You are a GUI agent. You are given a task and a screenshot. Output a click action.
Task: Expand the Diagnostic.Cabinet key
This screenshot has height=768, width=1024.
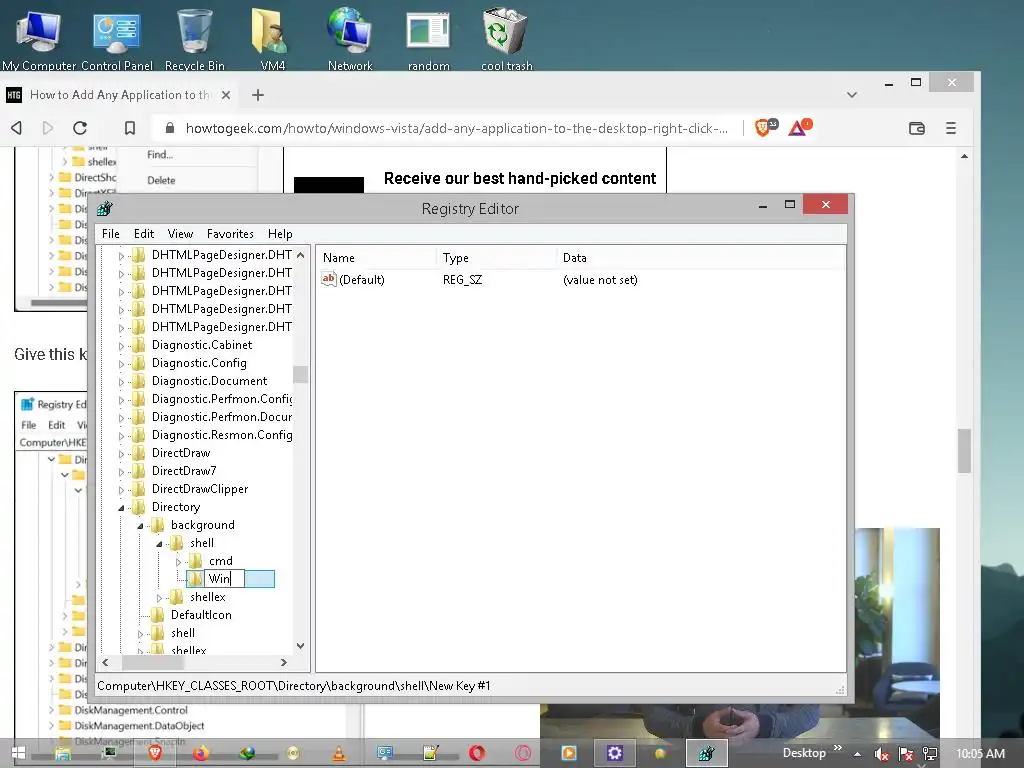click(121, 346)
